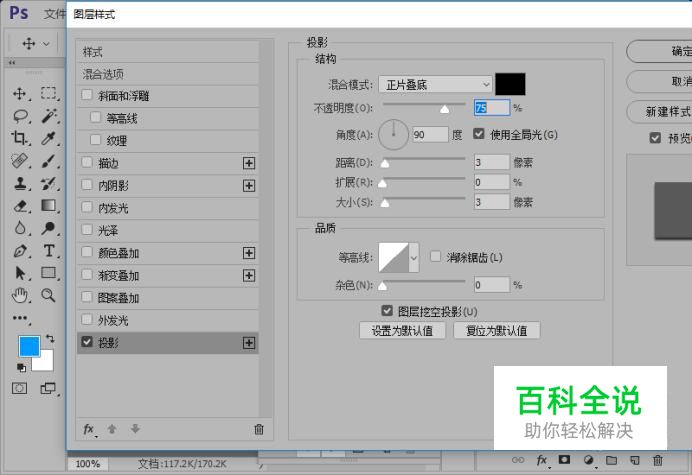Select the Hand tool
692x475 pixels.
(20, 295)
